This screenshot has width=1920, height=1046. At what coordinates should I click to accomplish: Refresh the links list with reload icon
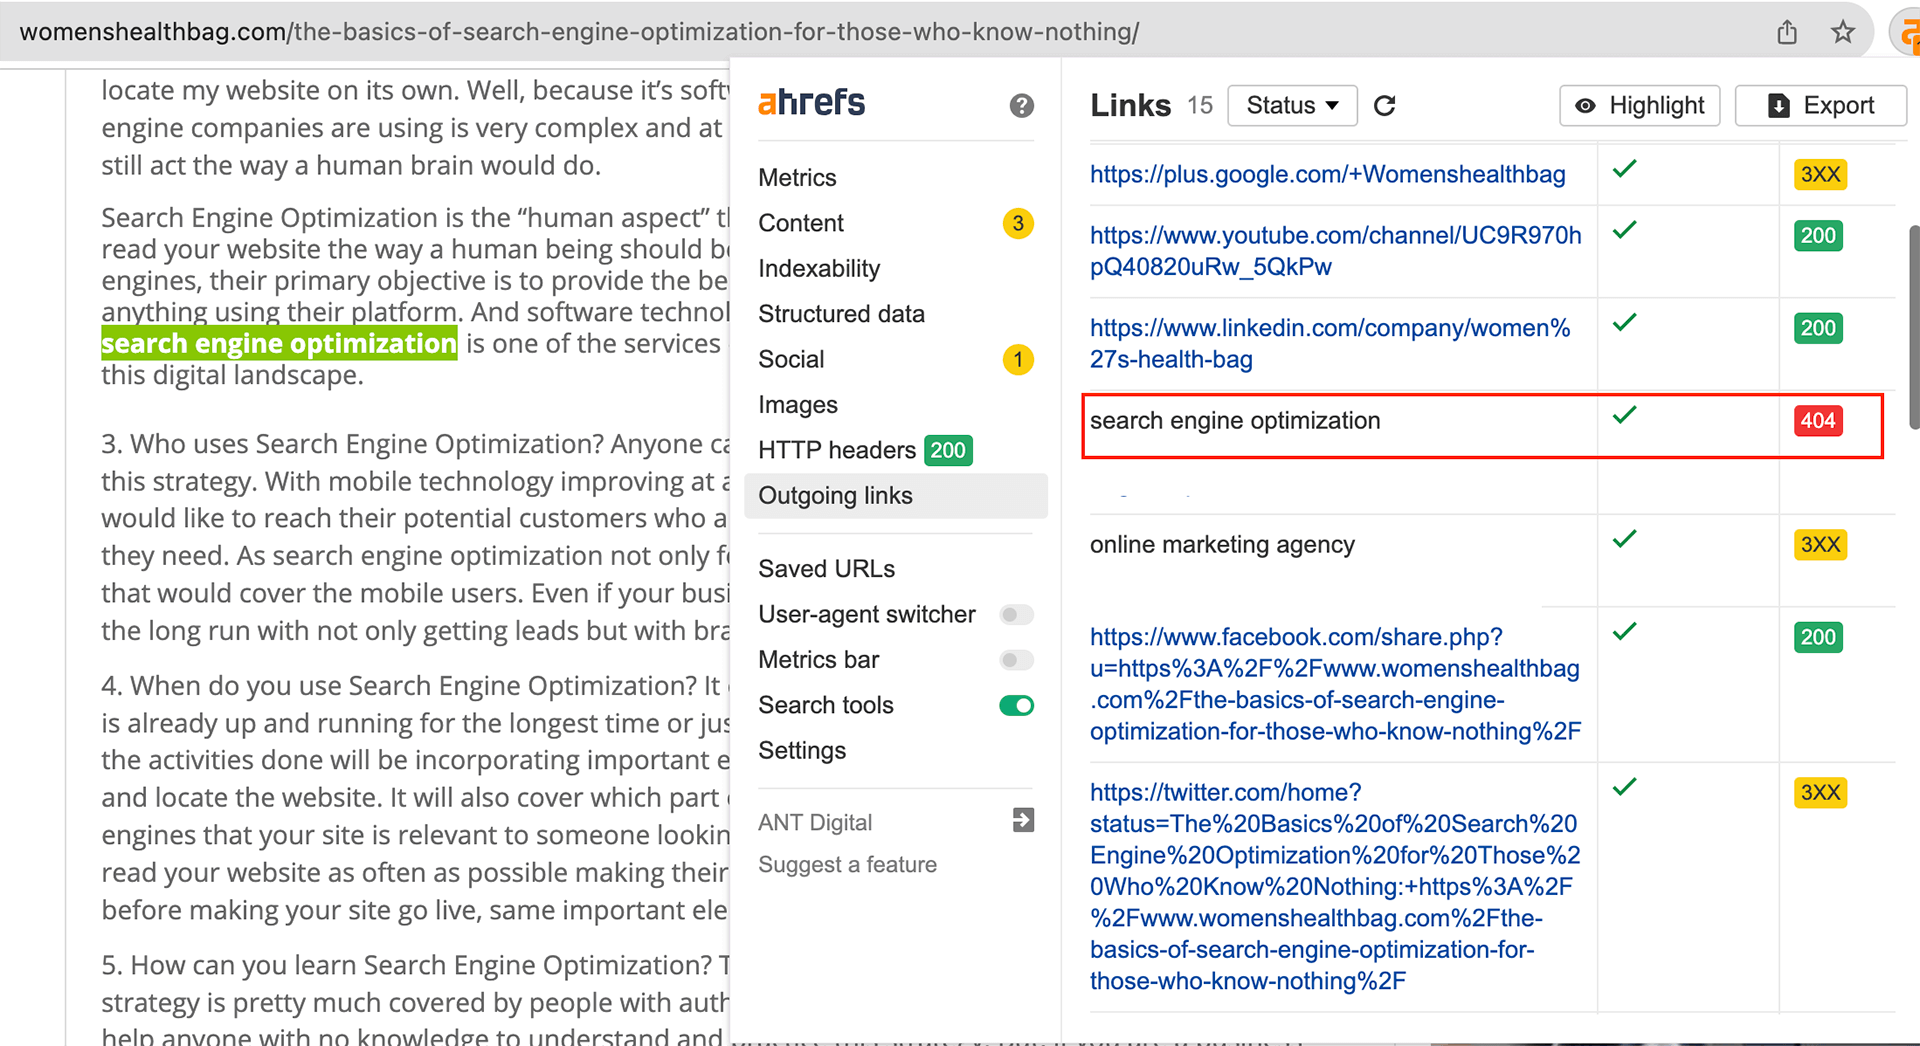[x=1385, y=106]
